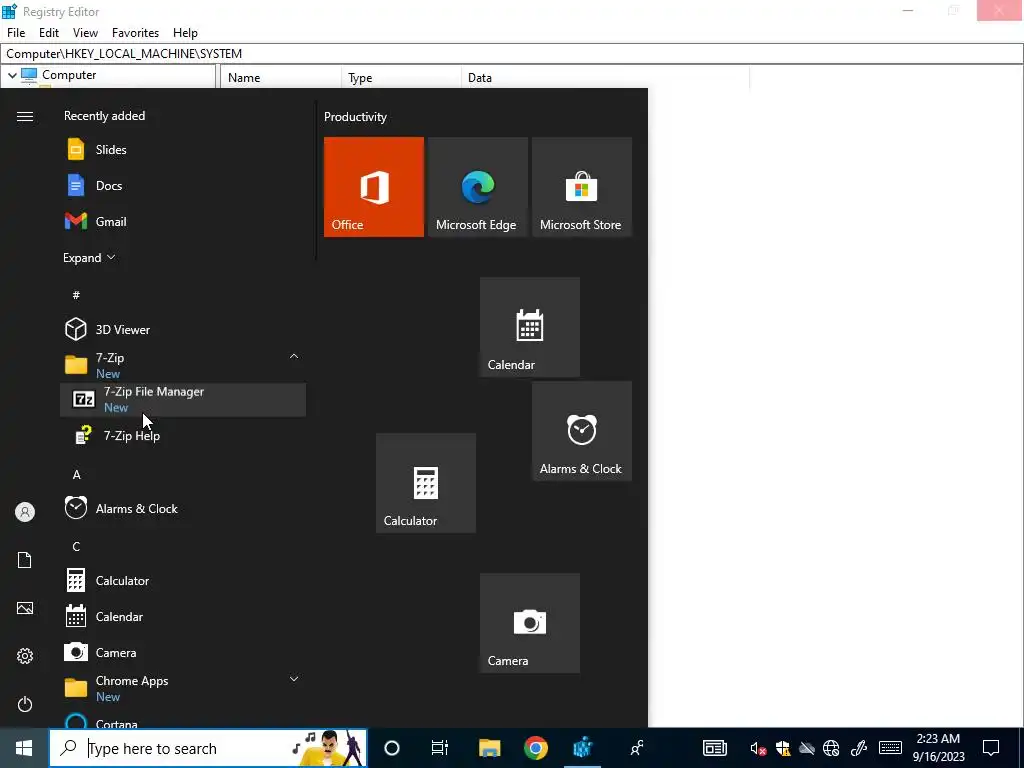Switch to Registry Editor on the taskbar
This screenshot has height=768, width=1024.
point(582,748)
